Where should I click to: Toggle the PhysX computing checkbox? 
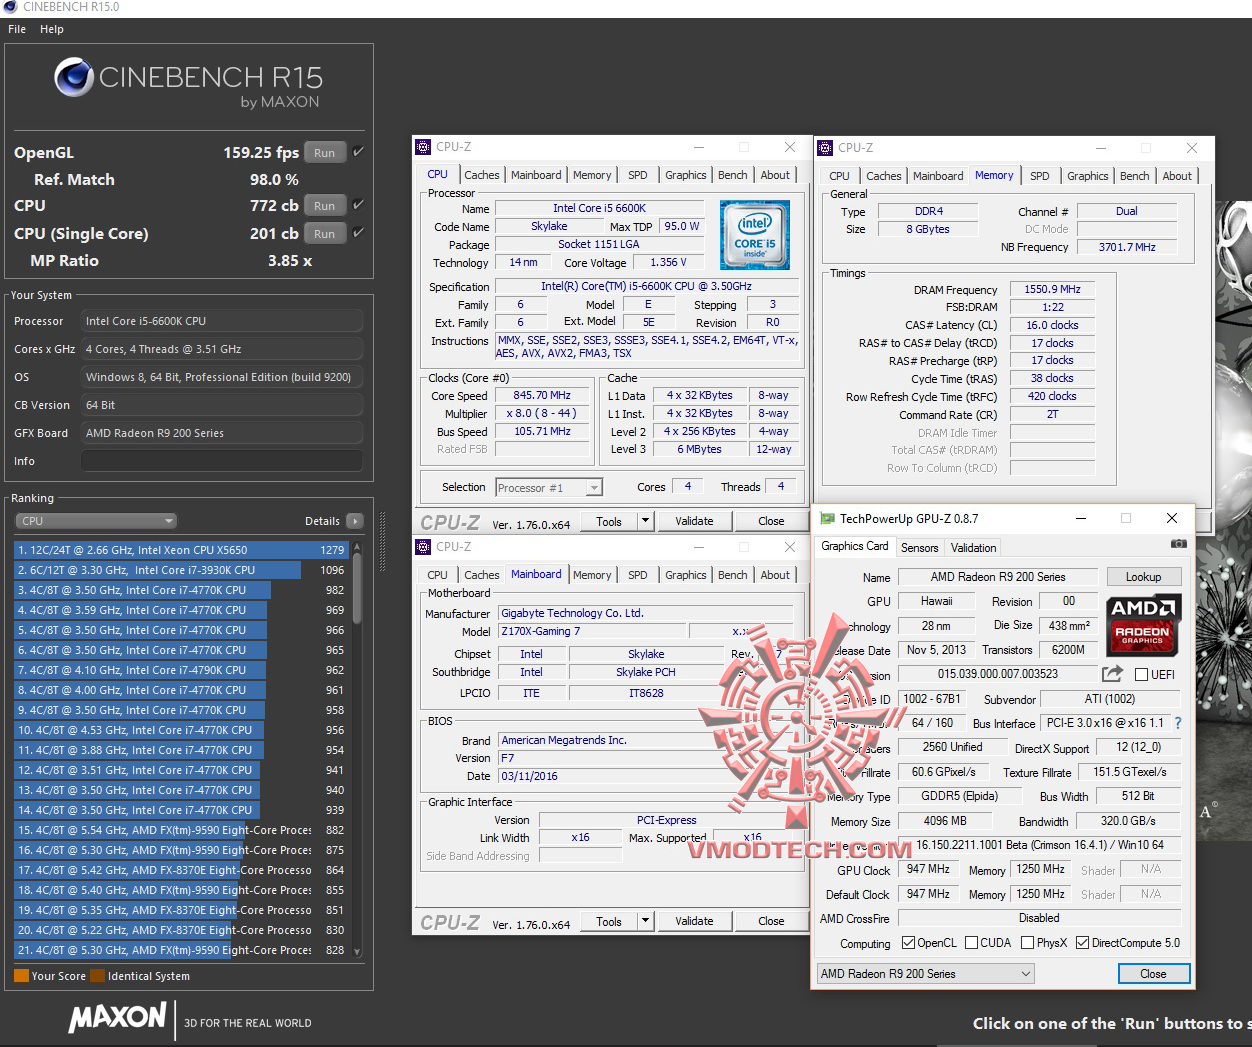1028,943
